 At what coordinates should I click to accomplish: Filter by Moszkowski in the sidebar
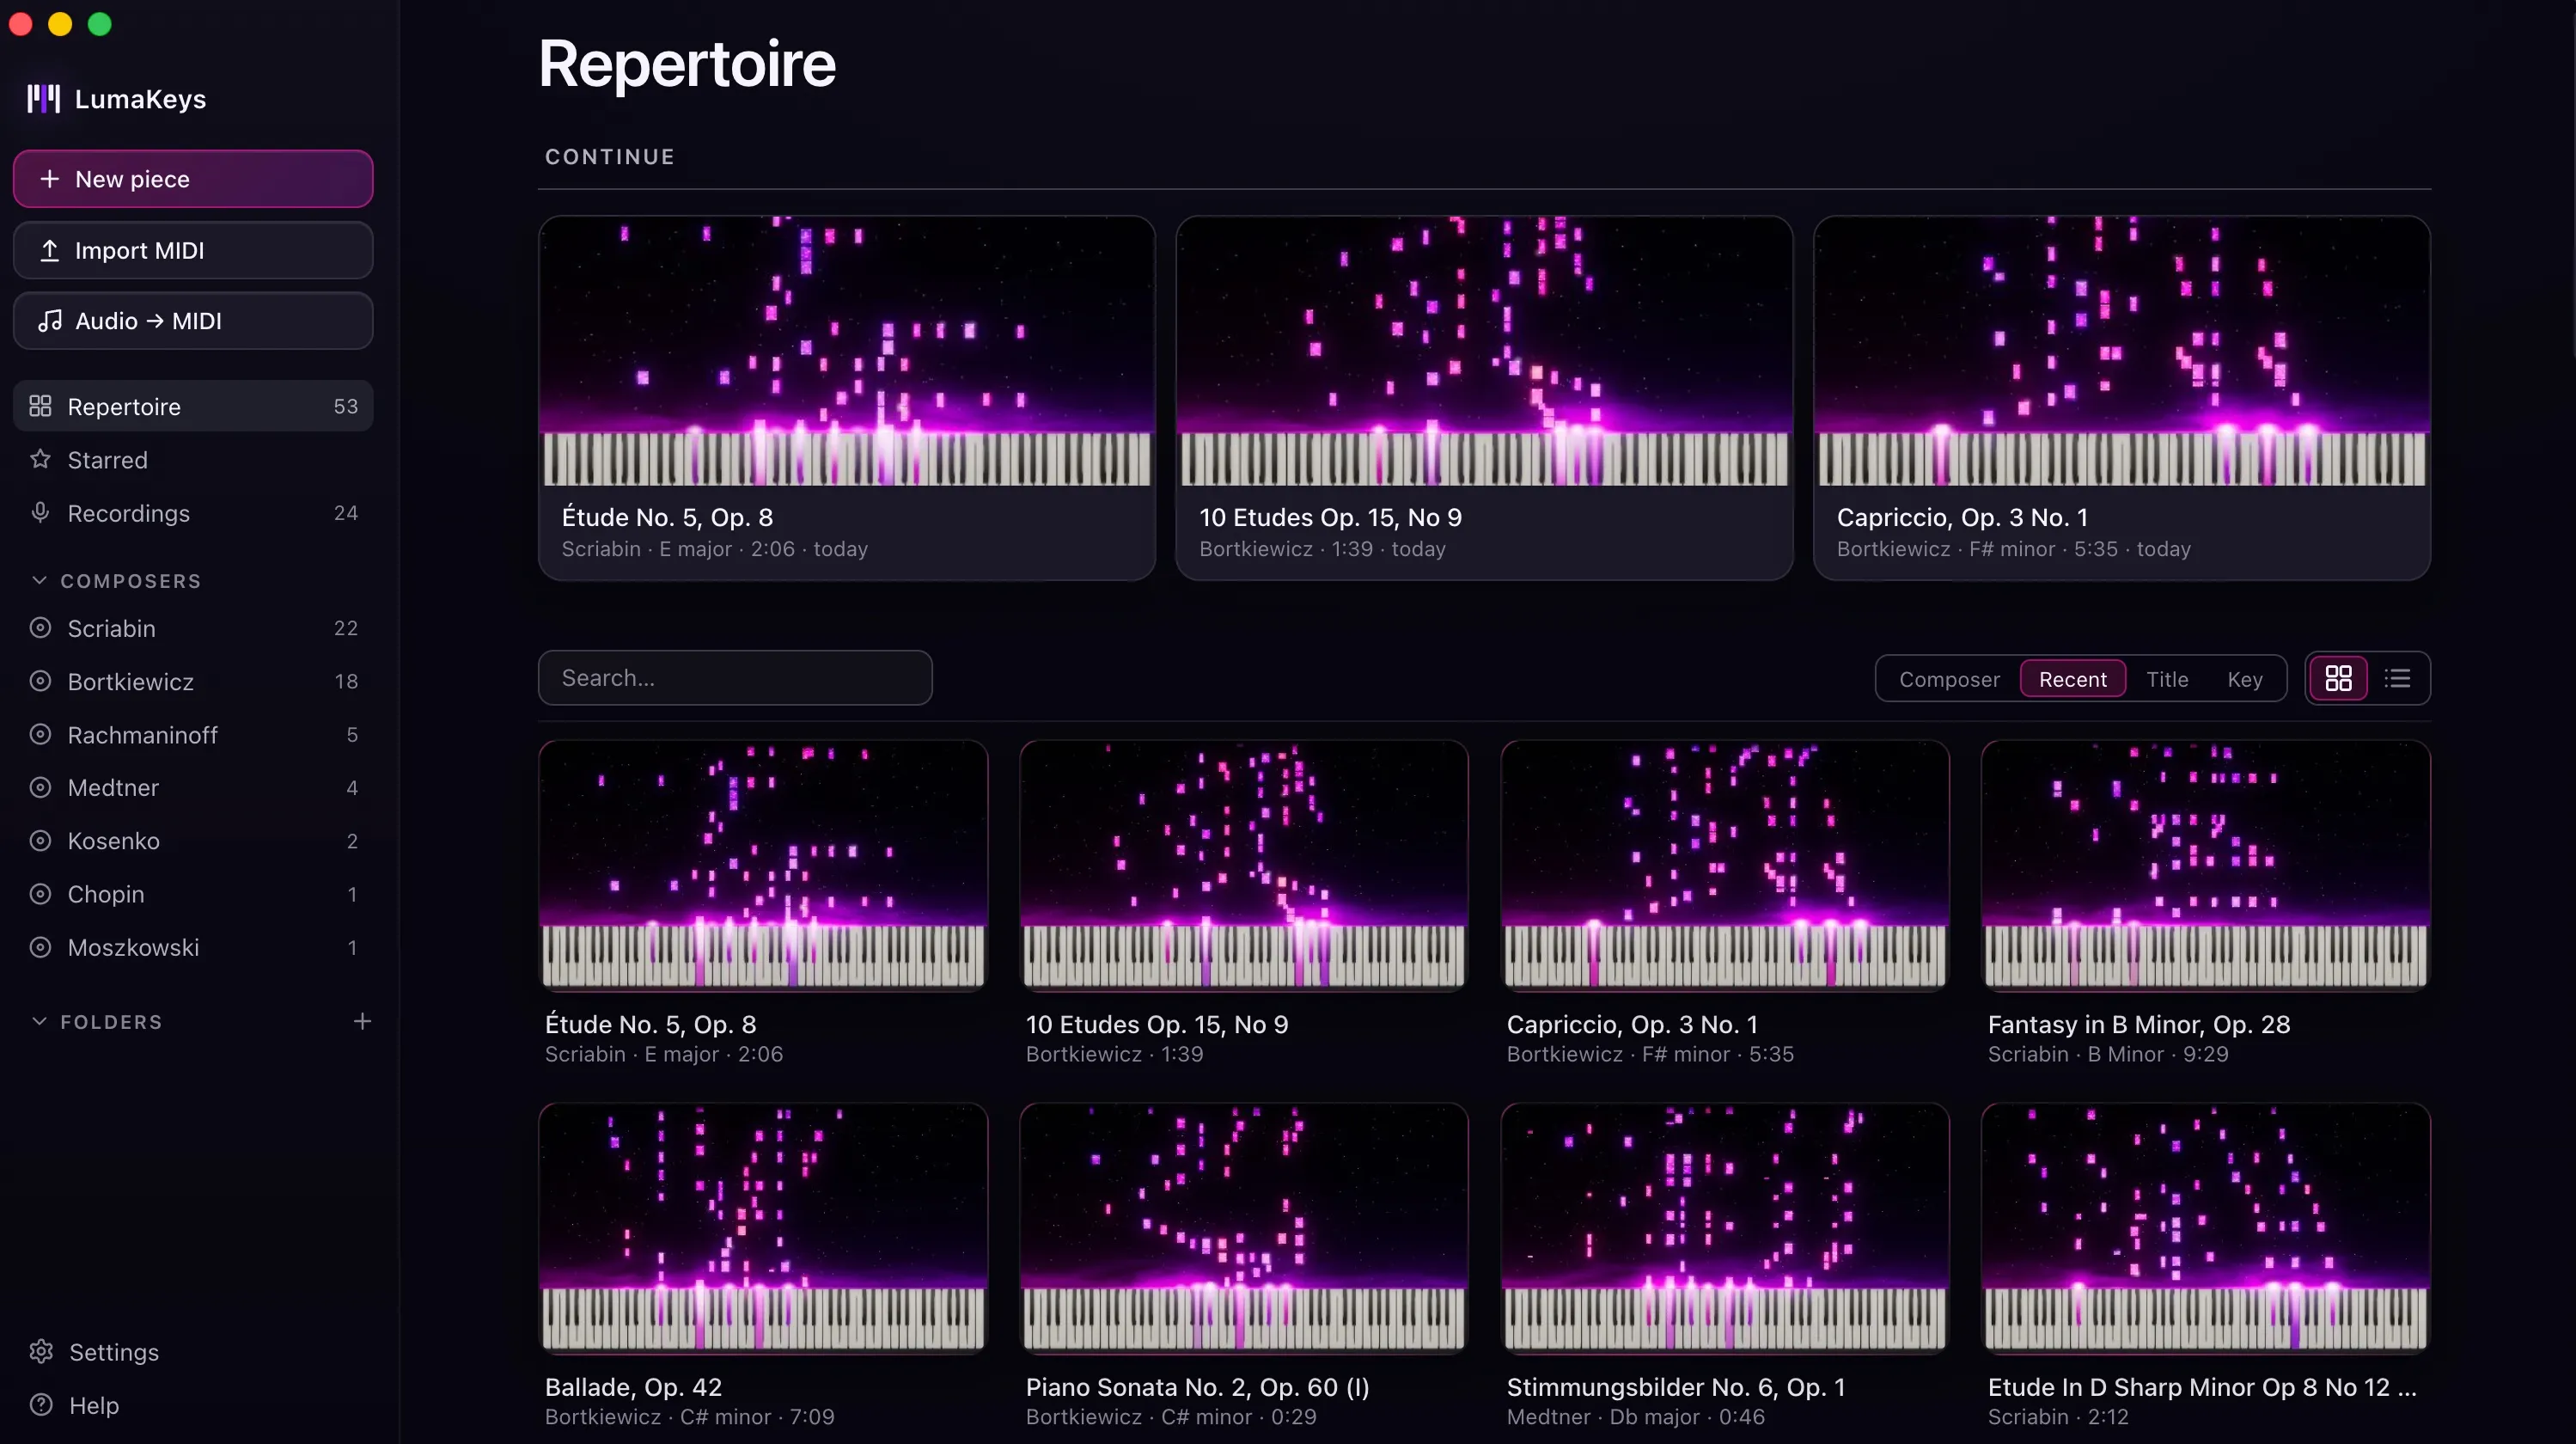pos(193,947)
